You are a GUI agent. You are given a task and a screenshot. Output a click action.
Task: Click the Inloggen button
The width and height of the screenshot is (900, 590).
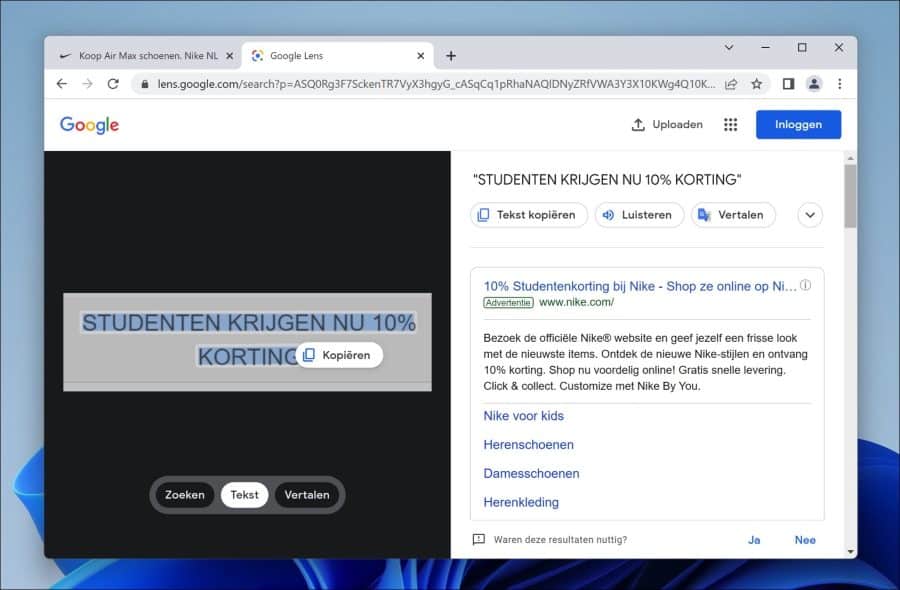(x=798, y=125)
